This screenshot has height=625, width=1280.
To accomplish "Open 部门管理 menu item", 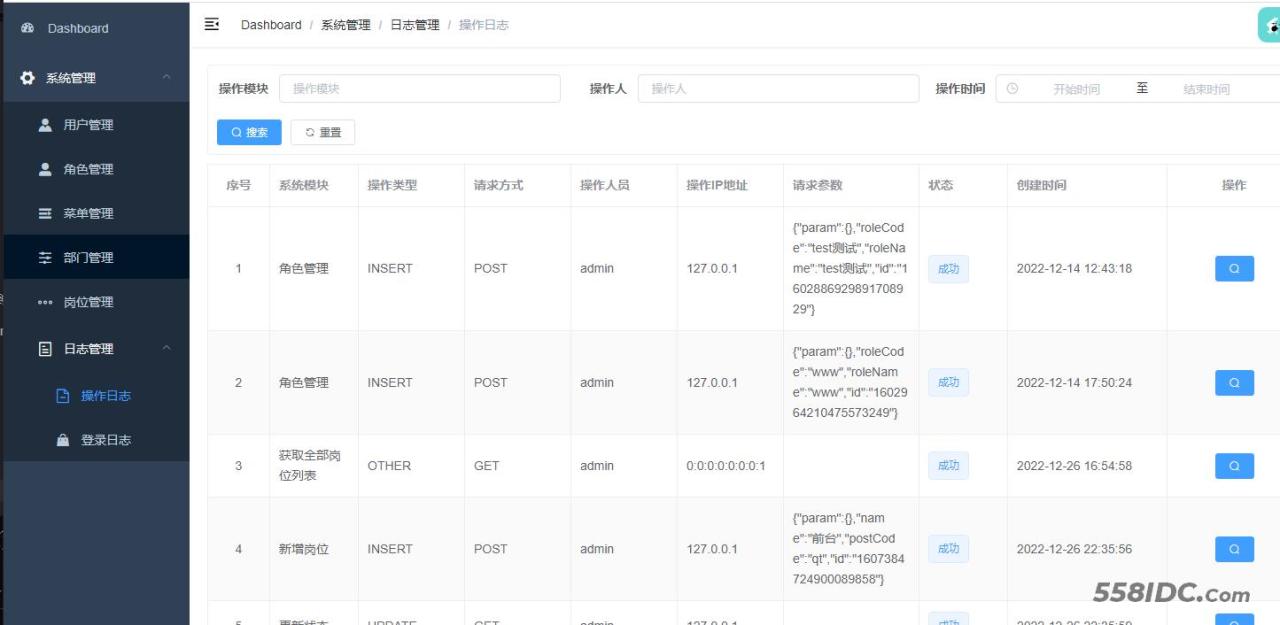I will pyautogui.click(x=95, y=257).
